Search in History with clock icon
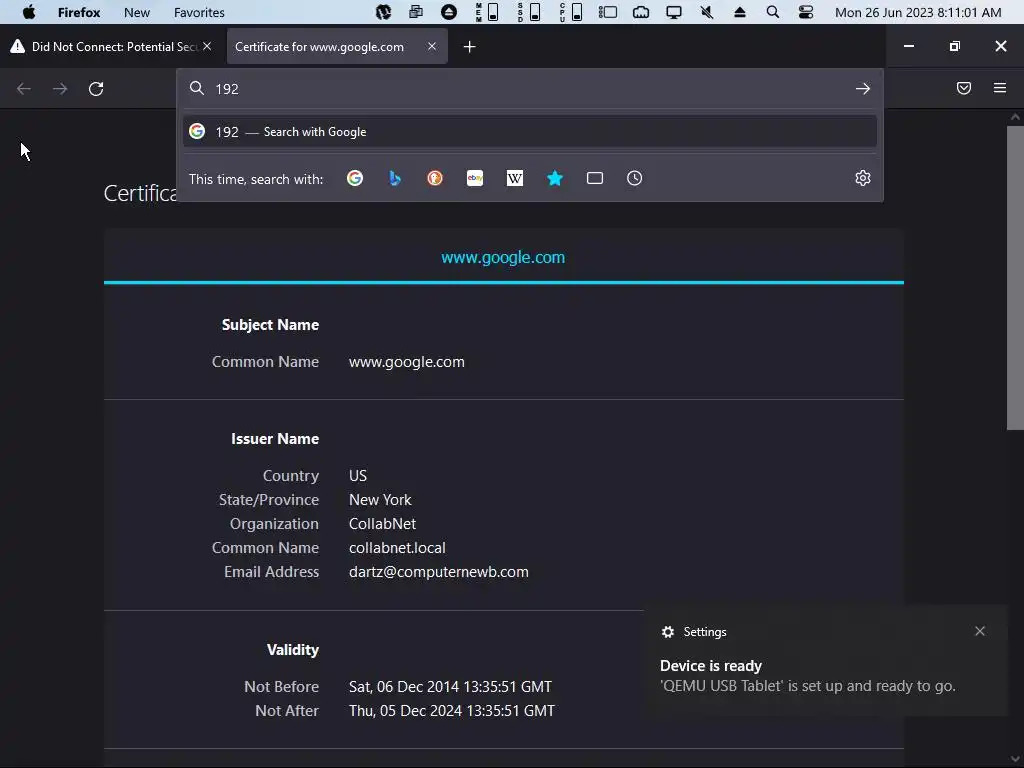The height and width of the screenshot is (768, 1024). [634, 178]
